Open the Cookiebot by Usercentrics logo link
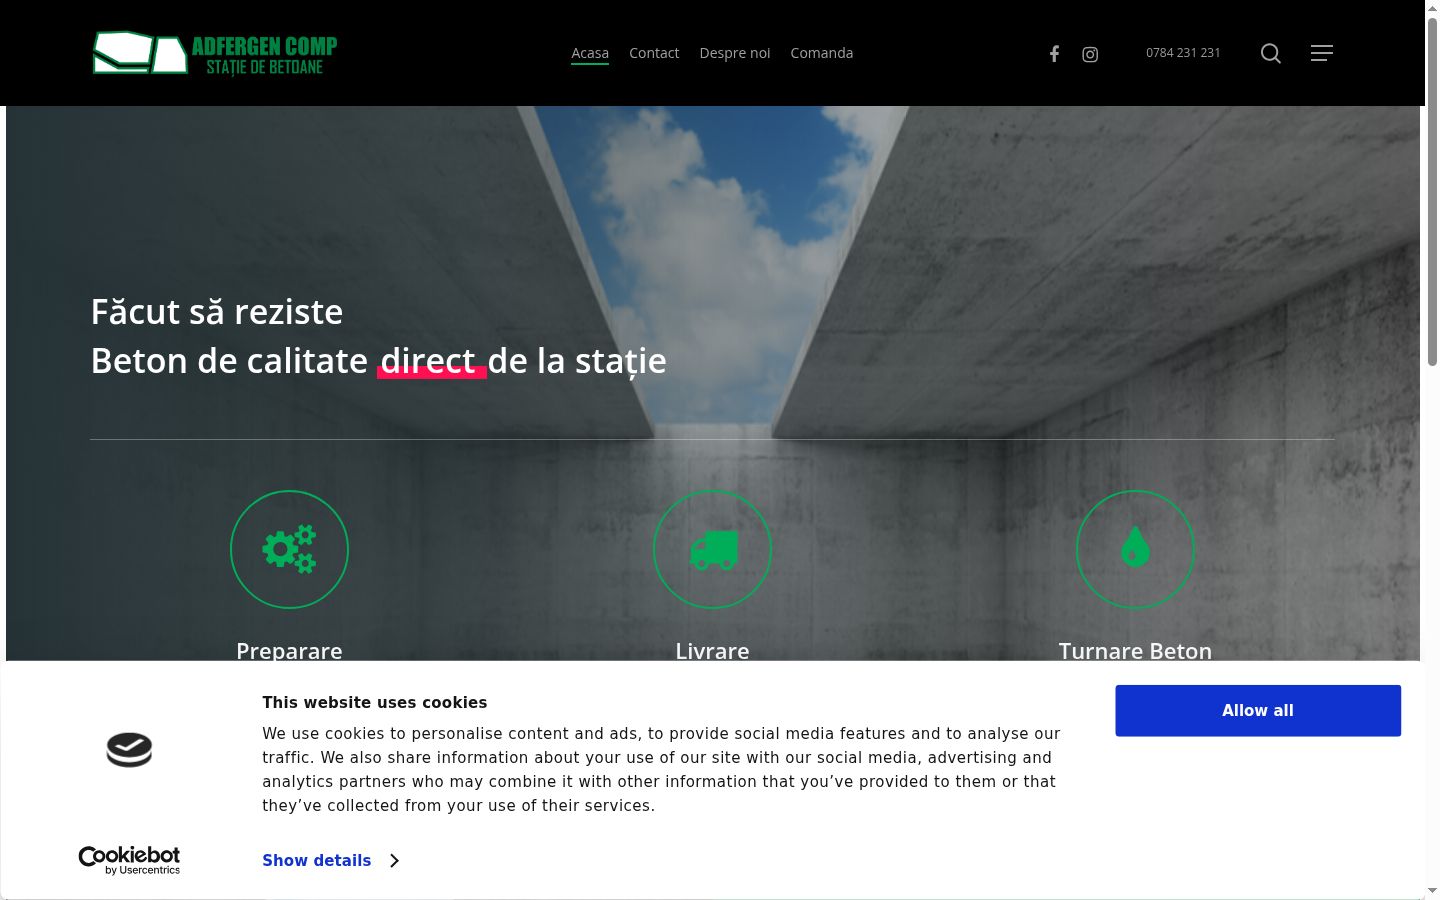This screenshot has width=1440, height=900. 129,860
